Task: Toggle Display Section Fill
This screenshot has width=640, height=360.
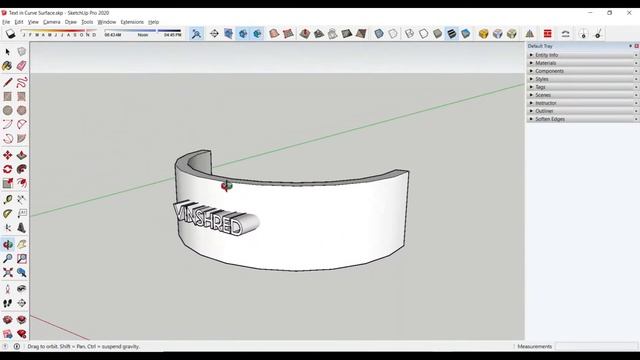Action: (x=258, y=33)
